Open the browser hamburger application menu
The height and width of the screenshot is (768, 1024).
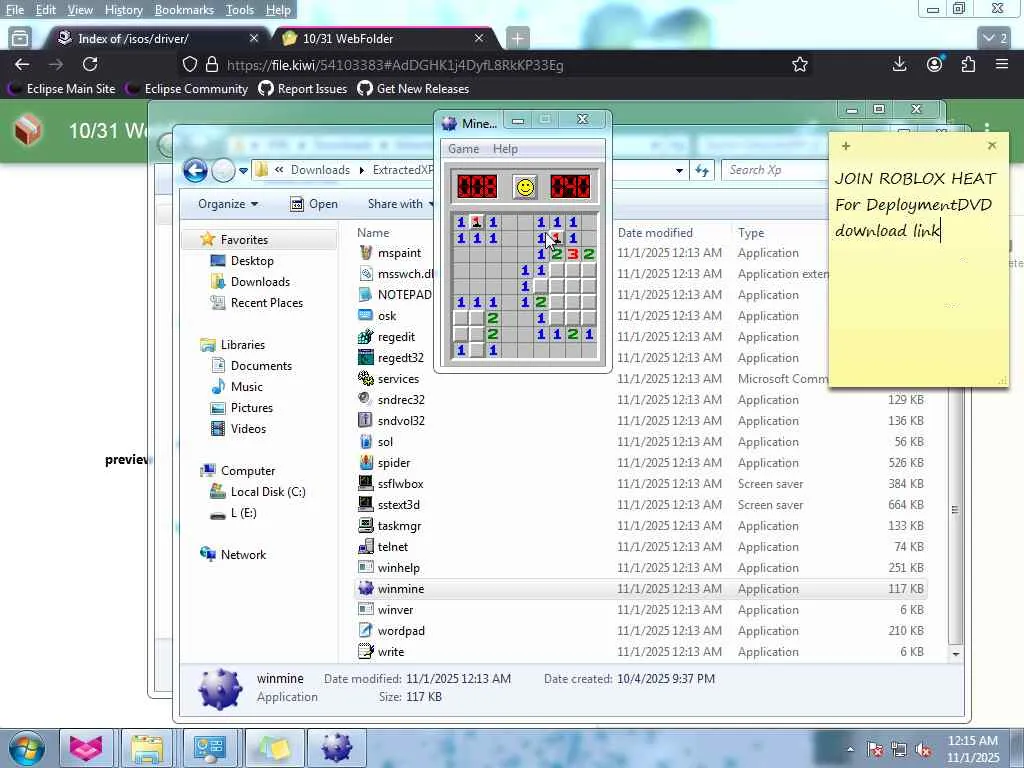tap(1002, 64)
